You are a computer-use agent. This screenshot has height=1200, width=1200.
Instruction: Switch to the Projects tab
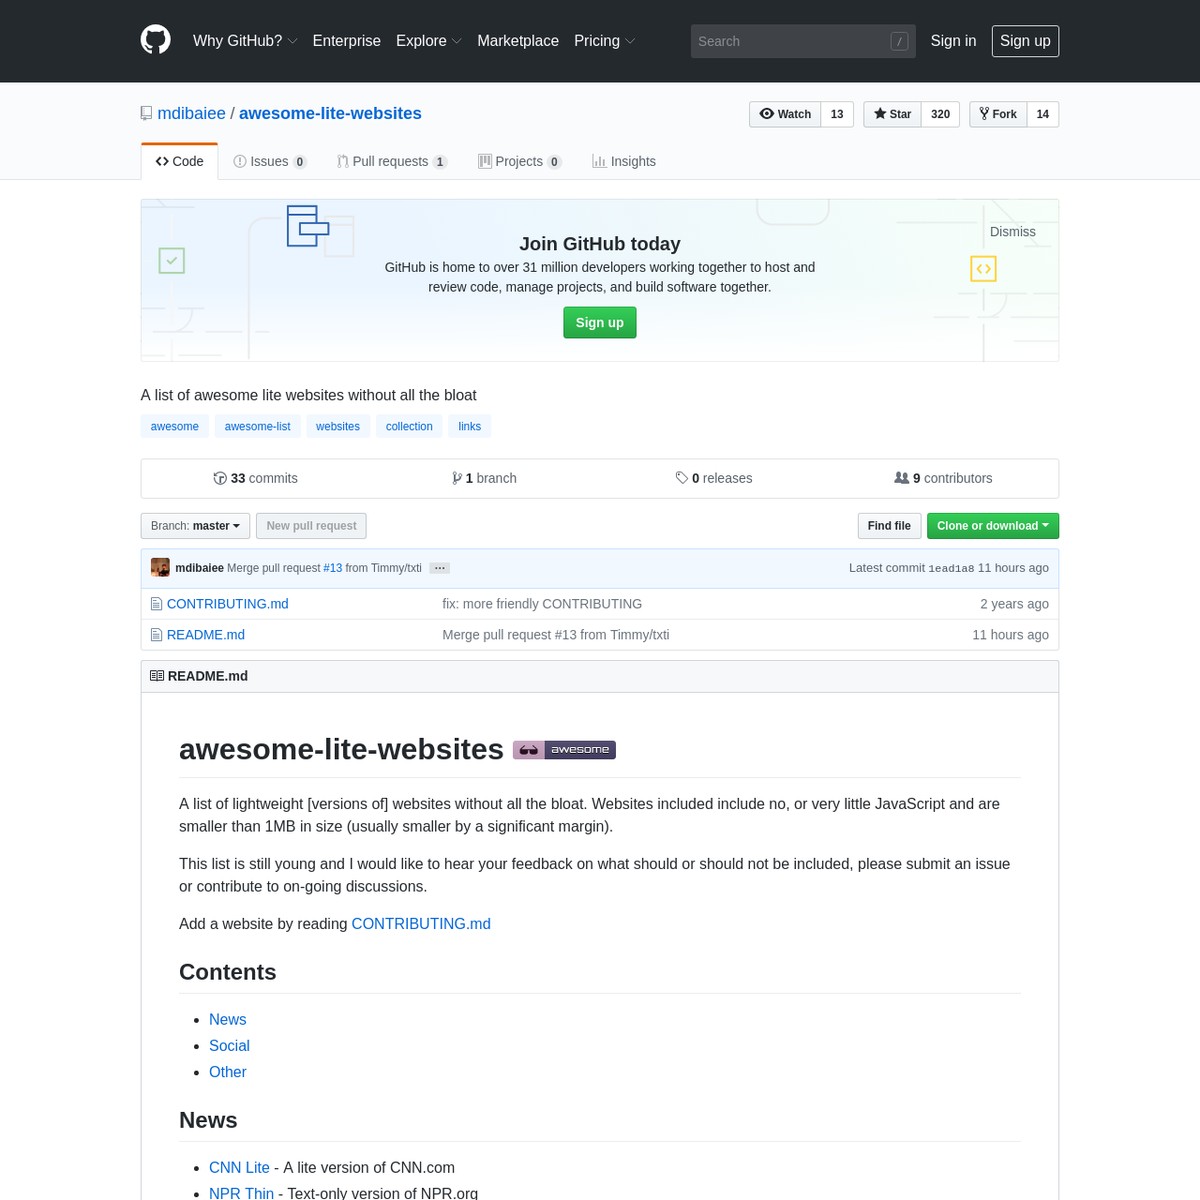[x=520, y=161]
